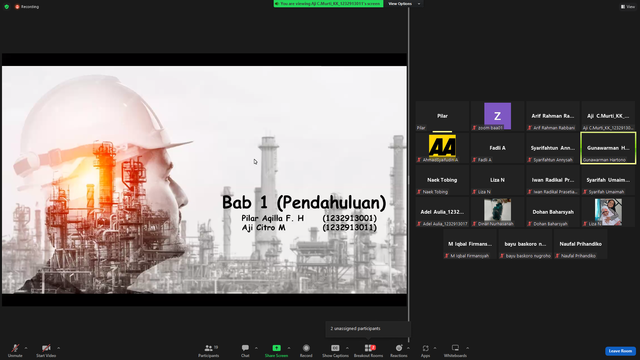Click the red Recording indicator
This screenshot has height=360, width=640.
click(x=27, y=7)
